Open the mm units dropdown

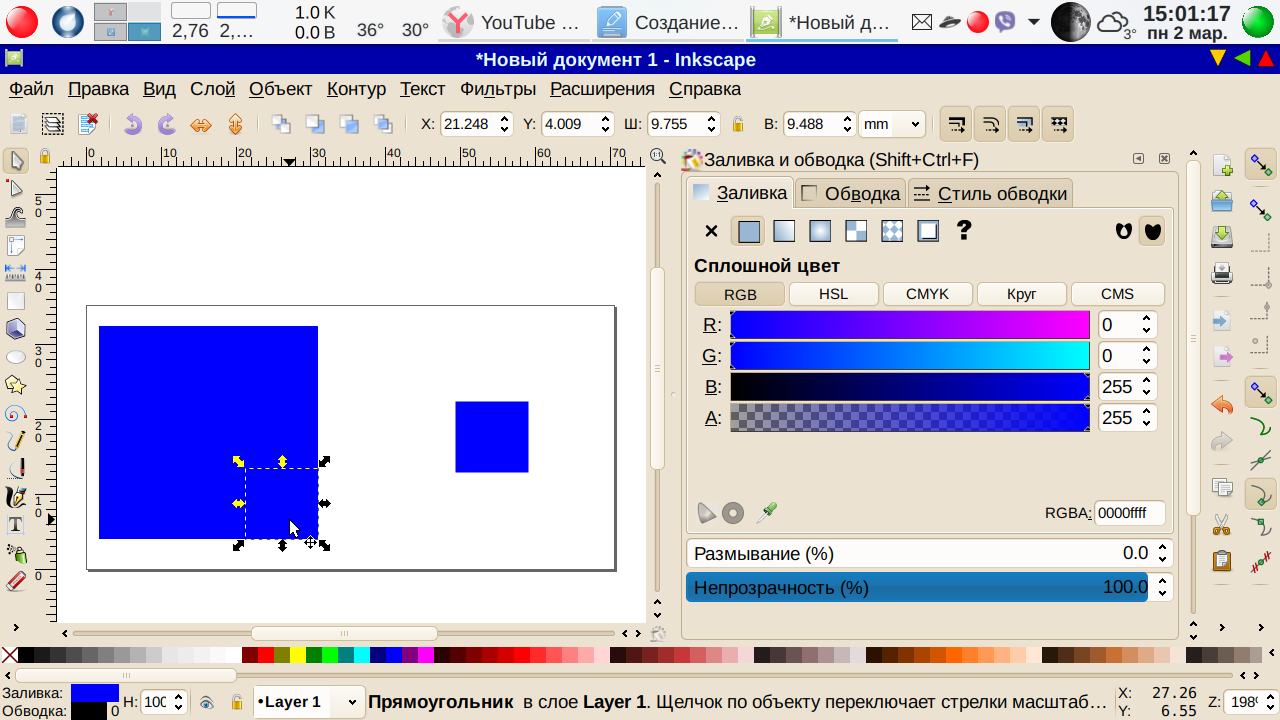pos(891,124)
